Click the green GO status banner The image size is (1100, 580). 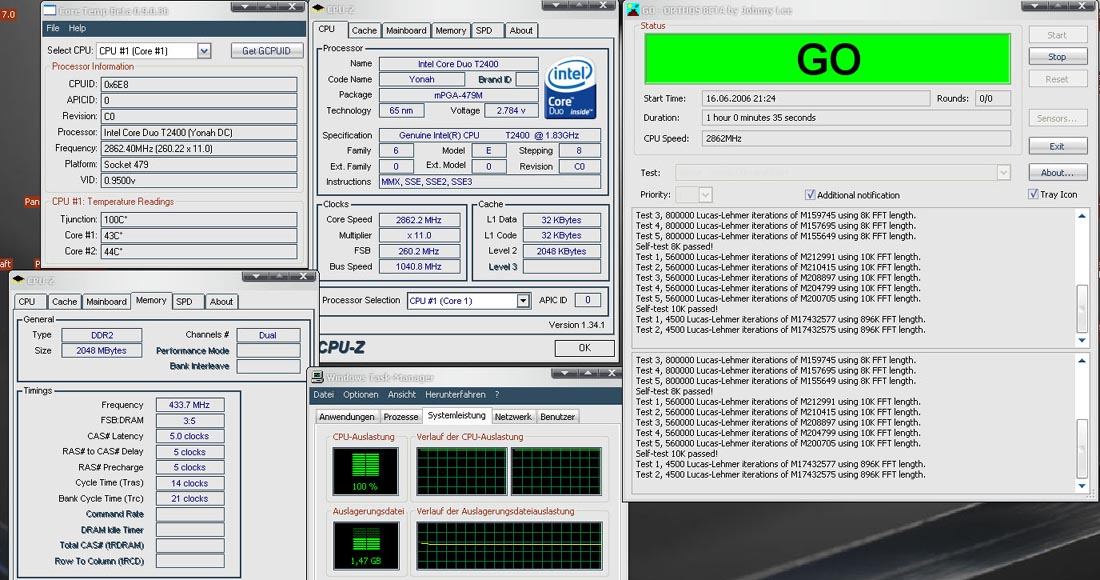[828, 59]
